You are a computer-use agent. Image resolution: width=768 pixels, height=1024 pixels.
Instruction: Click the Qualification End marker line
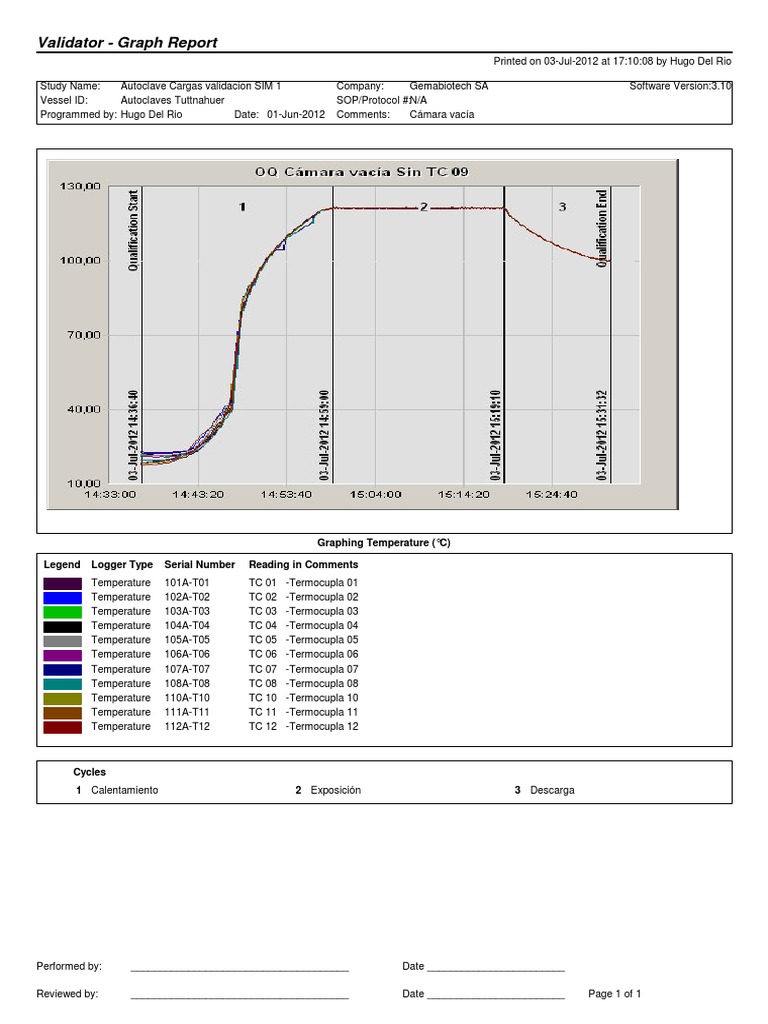pos(611,330)
